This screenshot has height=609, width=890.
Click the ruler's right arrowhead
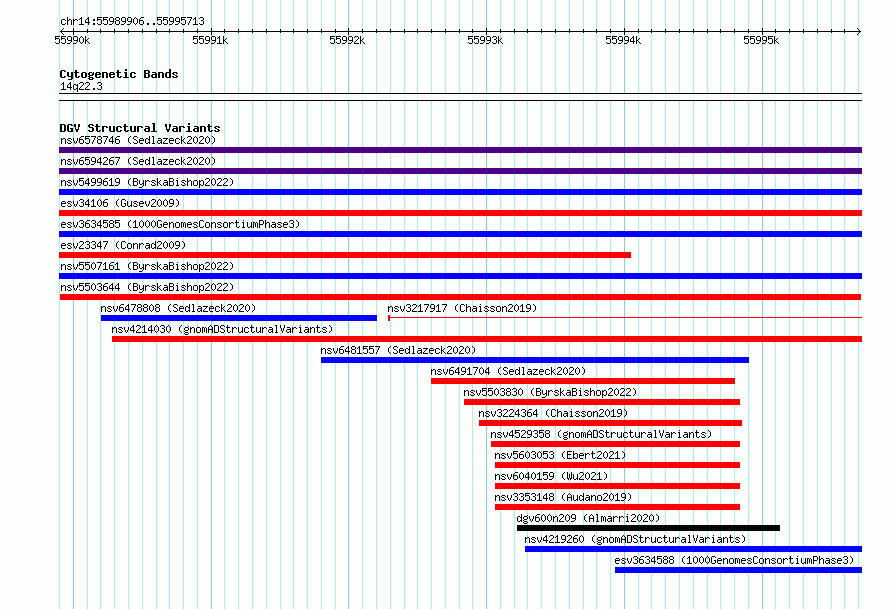pyautogui.click(x=859, y=31)
